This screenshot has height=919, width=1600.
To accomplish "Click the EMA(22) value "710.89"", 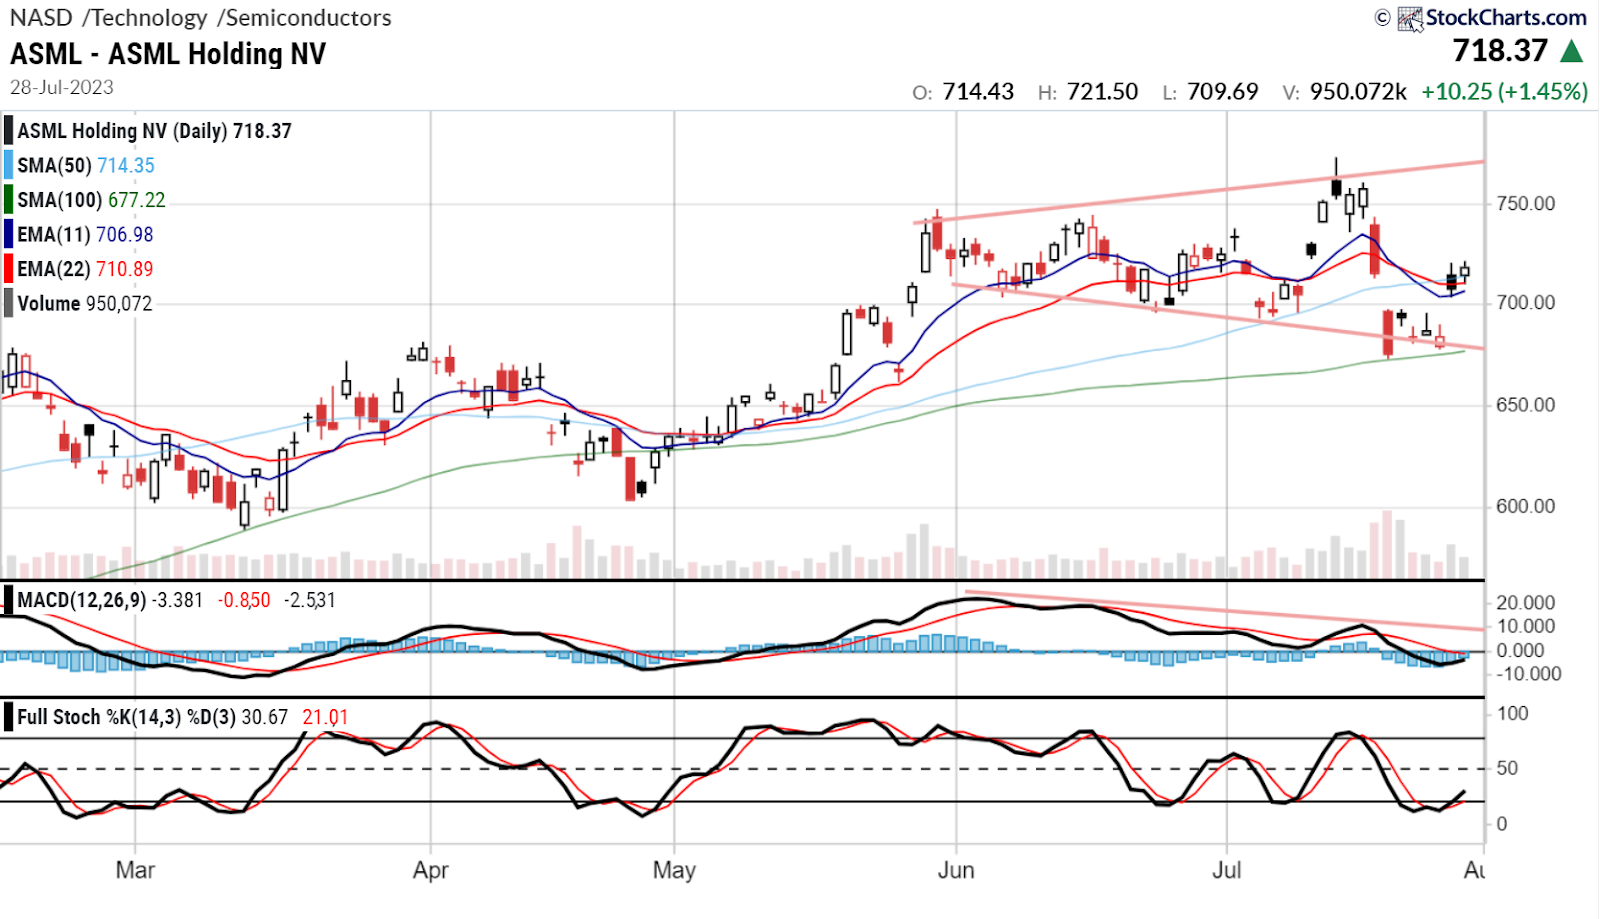I will click(x=125, y=269).
